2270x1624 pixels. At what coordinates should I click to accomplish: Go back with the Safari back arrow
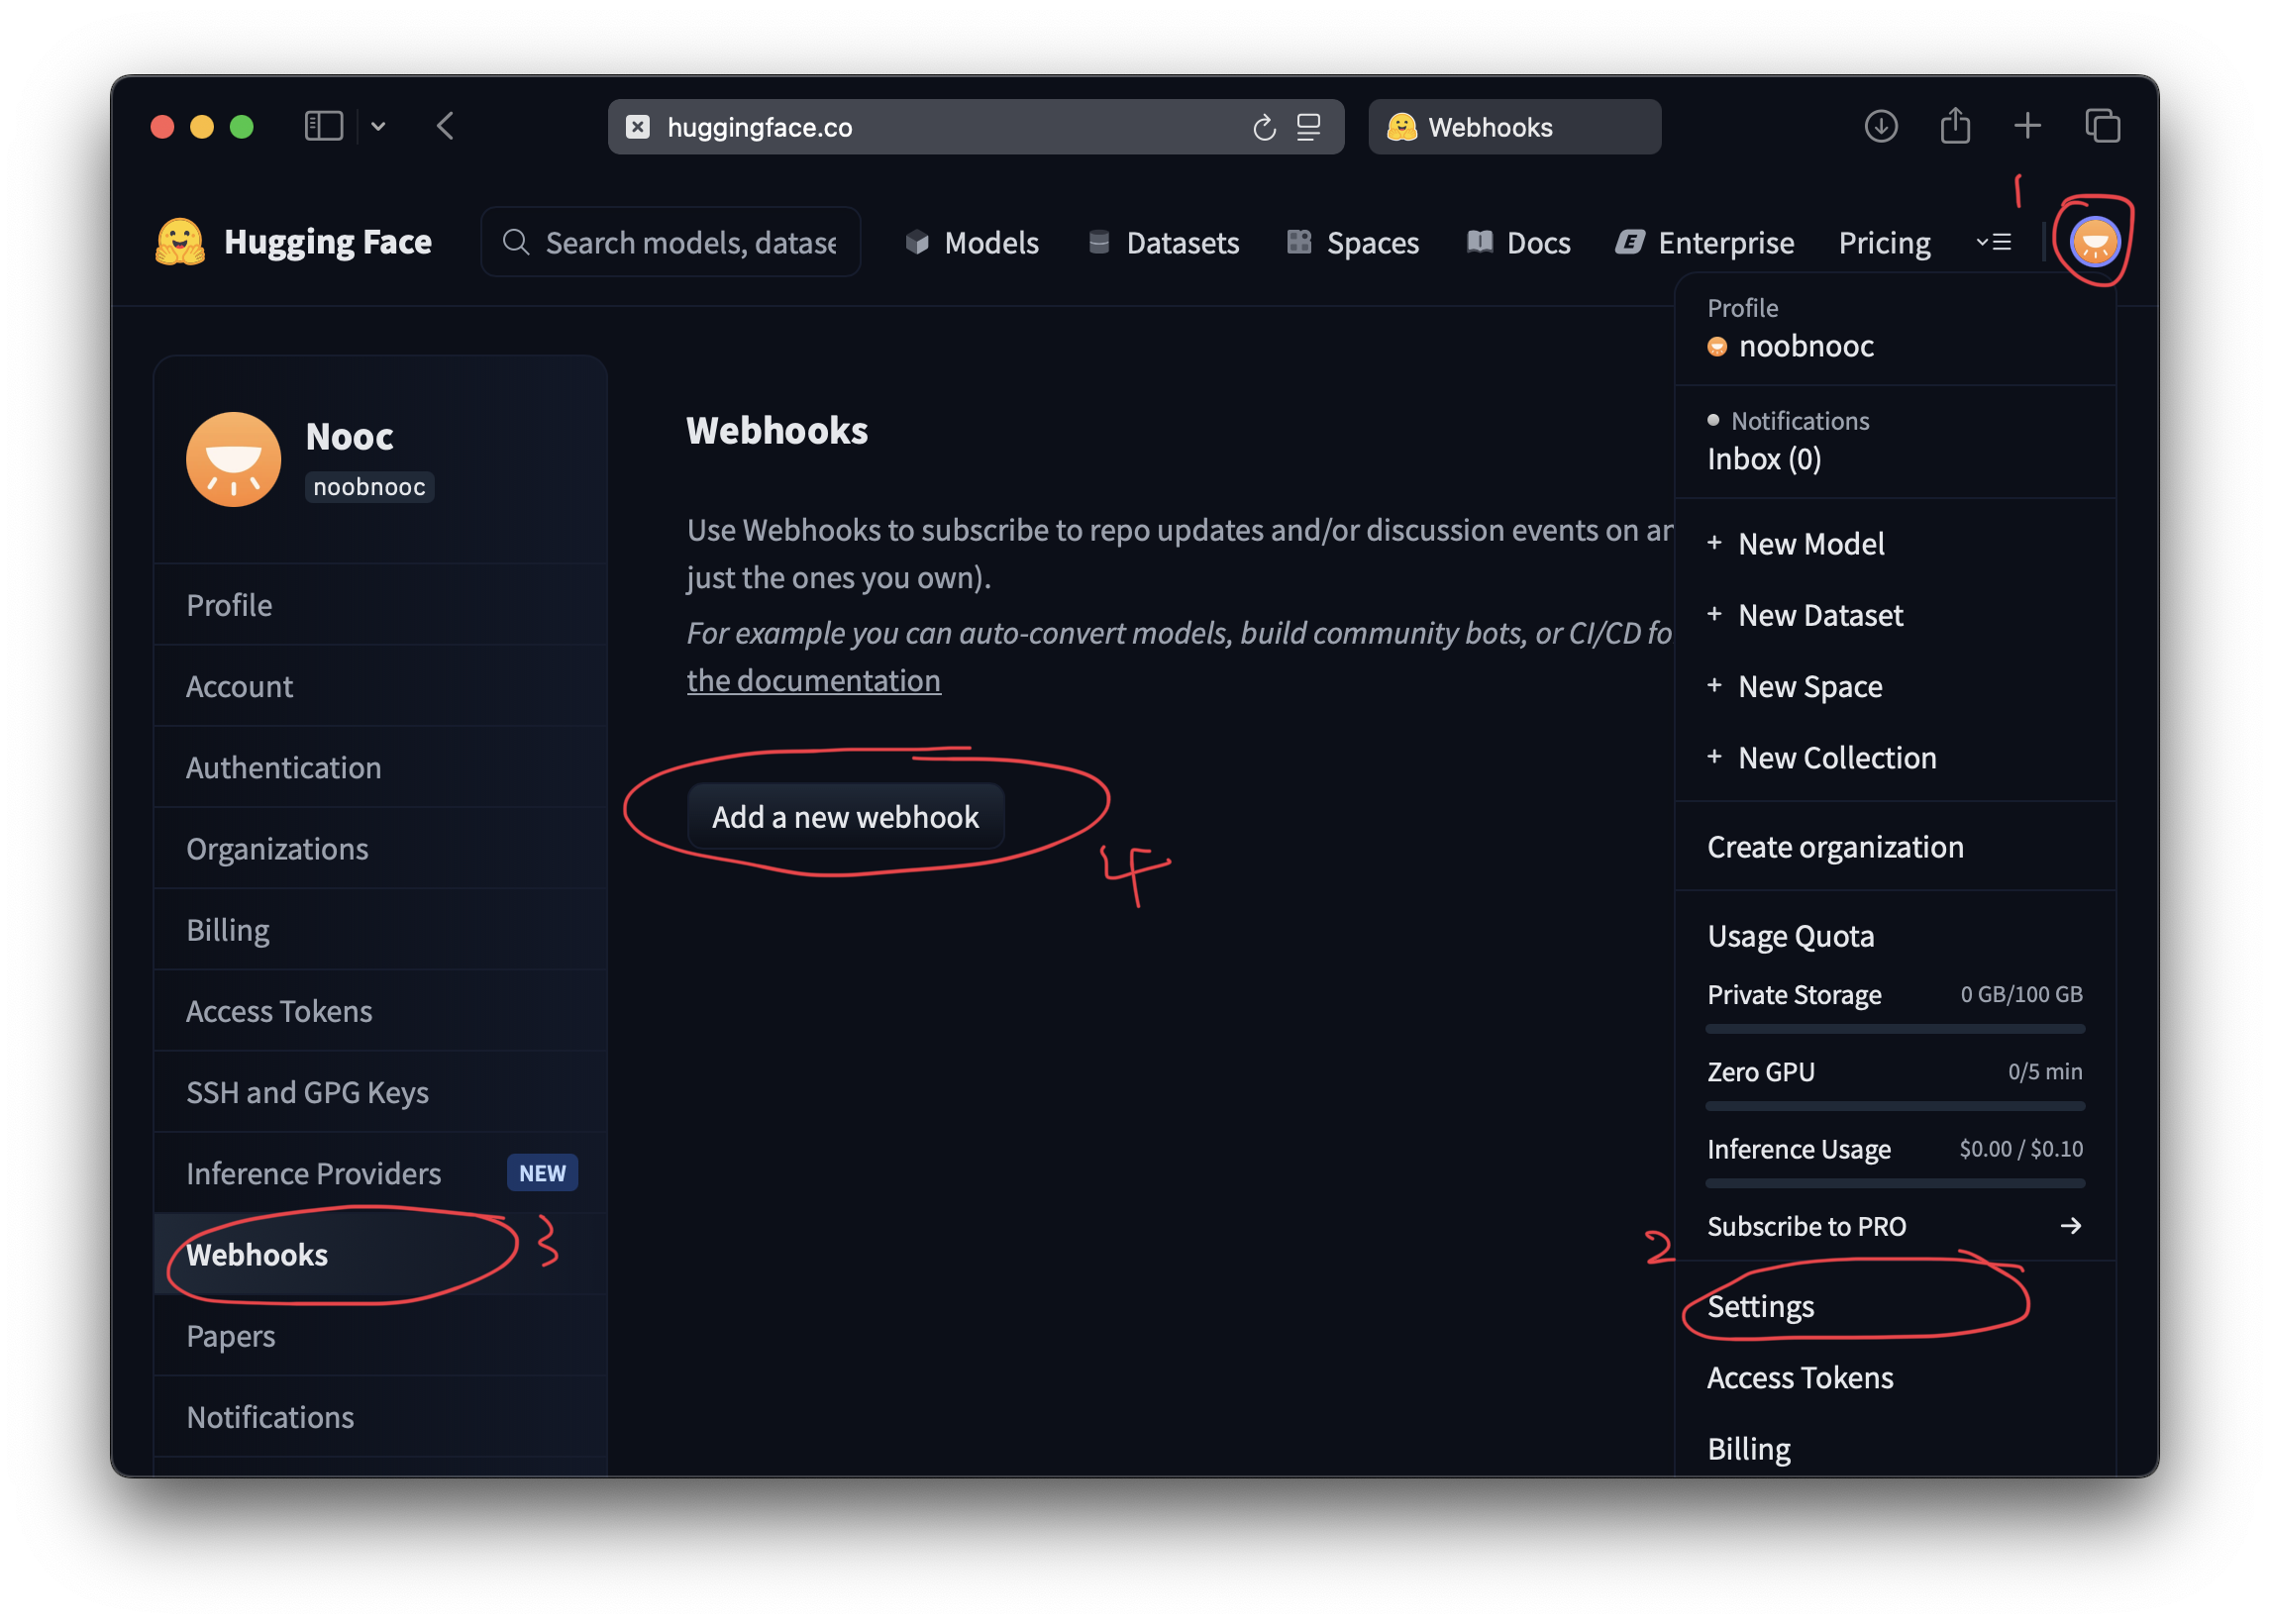pyautogui.click(x=446, y=126)
